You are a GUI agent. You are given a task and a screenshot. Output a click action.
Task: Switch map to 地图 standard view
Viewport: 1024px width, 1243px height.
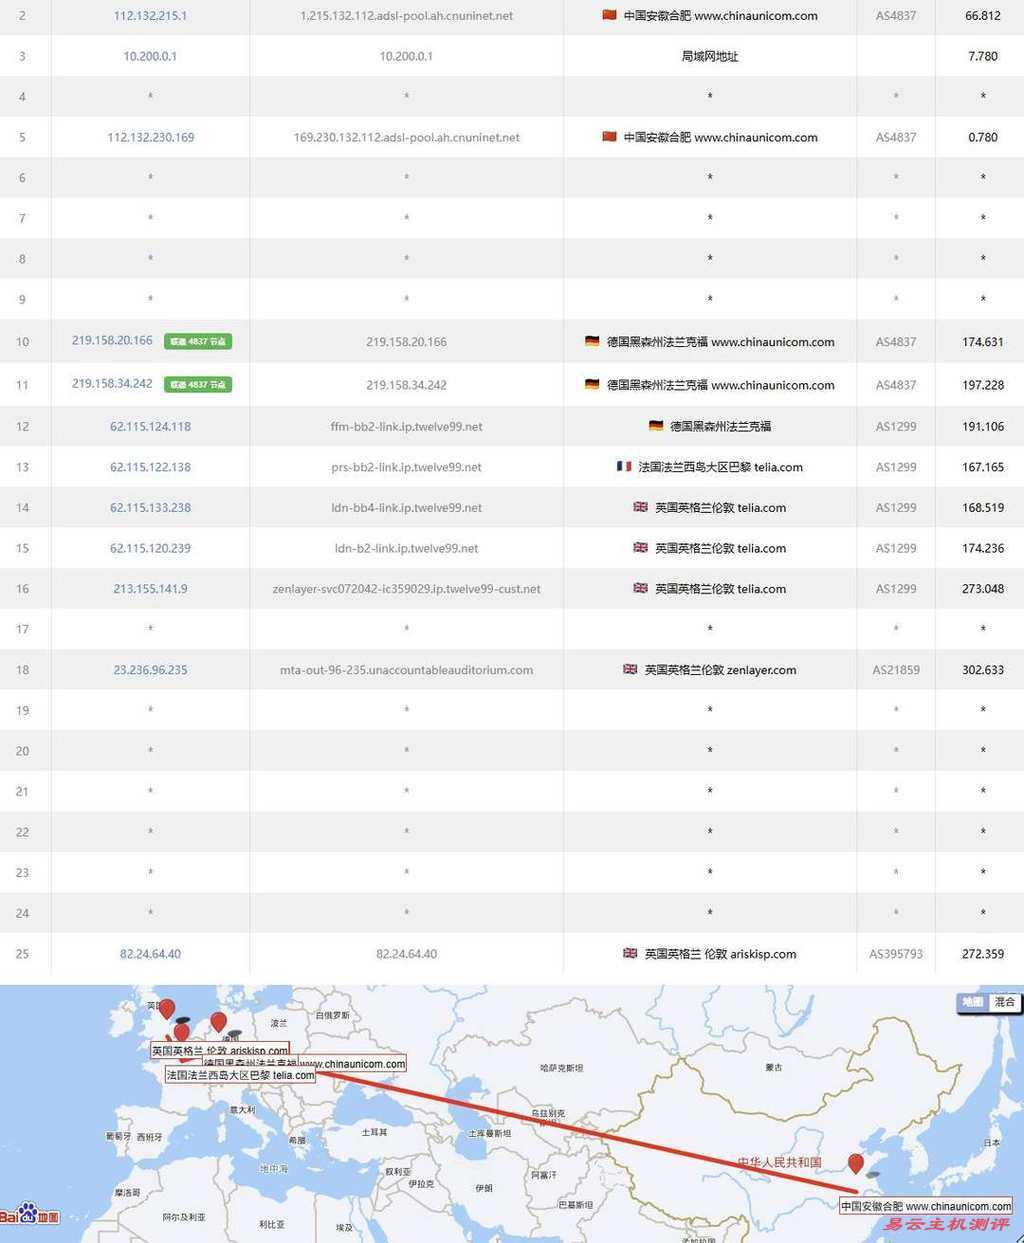[x=973, y=1002]
